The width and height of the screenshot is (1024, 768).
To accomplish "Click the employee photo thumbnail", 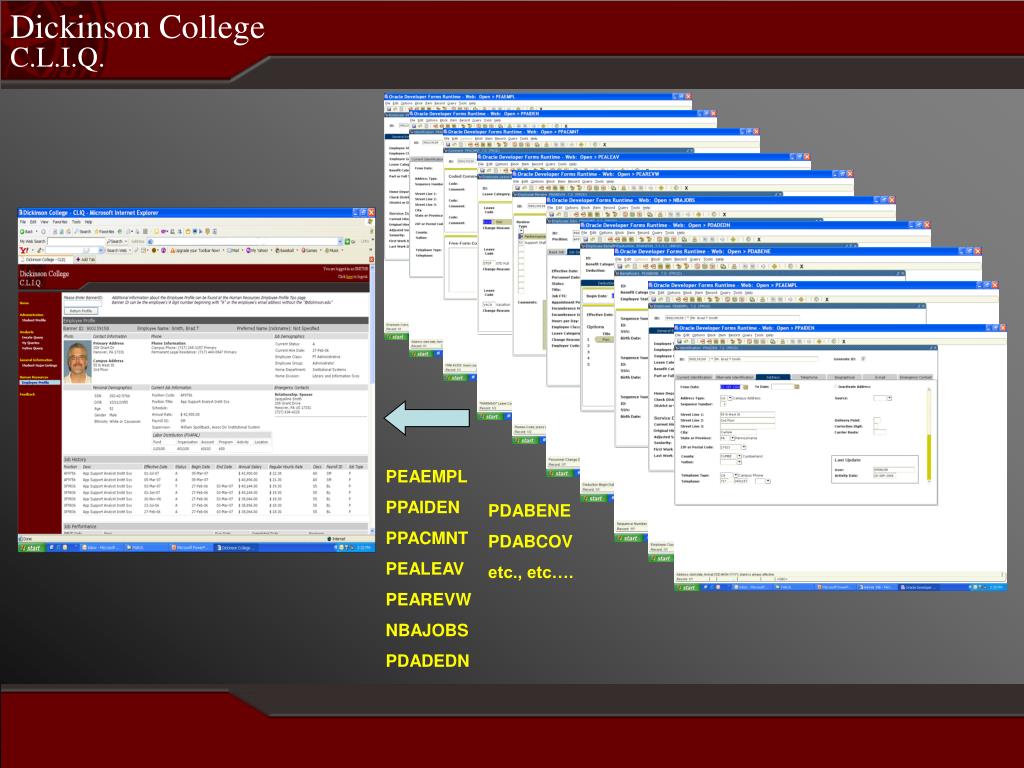I will click(78, 362).
